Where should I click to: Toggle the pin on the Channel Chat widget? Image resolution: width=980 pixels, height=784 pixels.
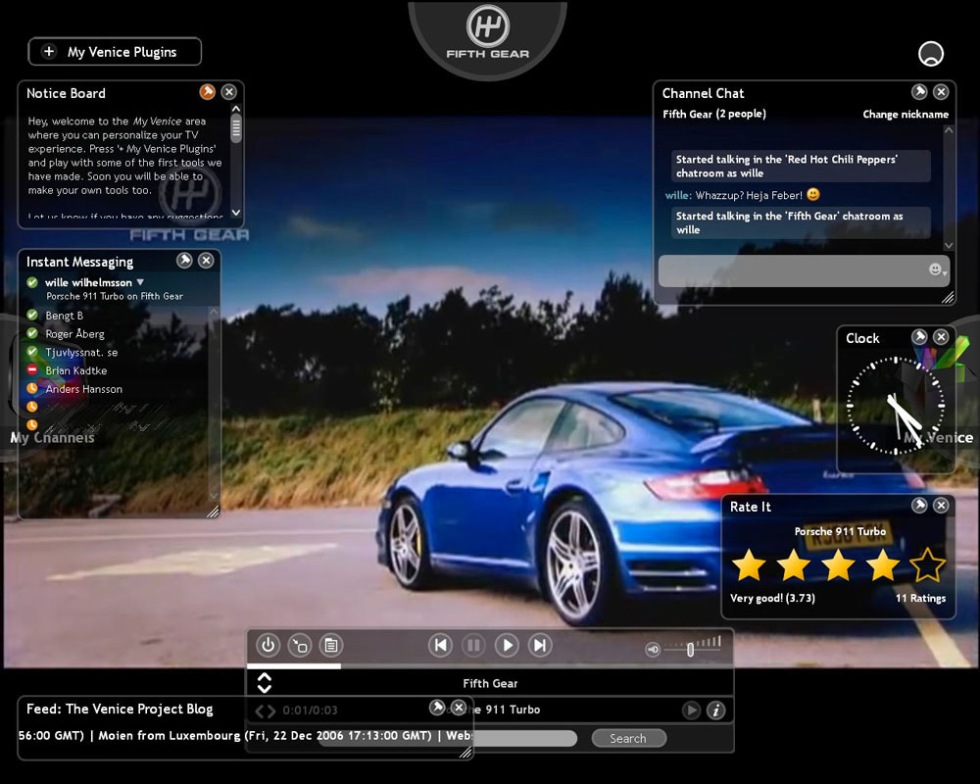point(919,93)
